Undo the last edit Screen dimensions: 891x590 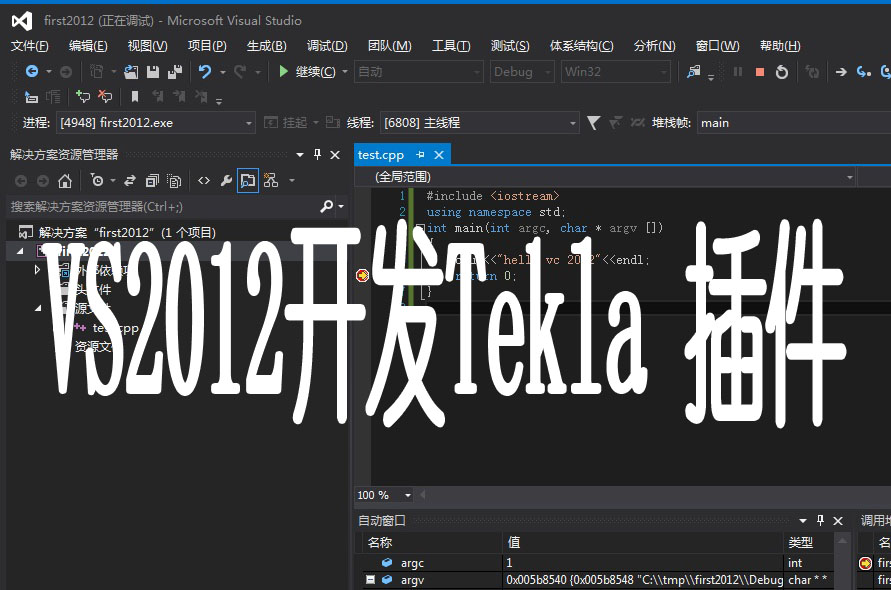point(205,72)
